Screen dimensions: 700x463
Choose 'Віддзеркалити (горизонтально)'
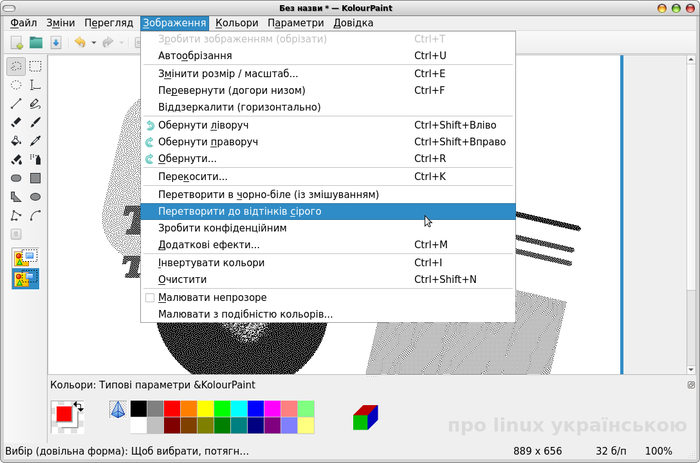[x=328, y=107]
